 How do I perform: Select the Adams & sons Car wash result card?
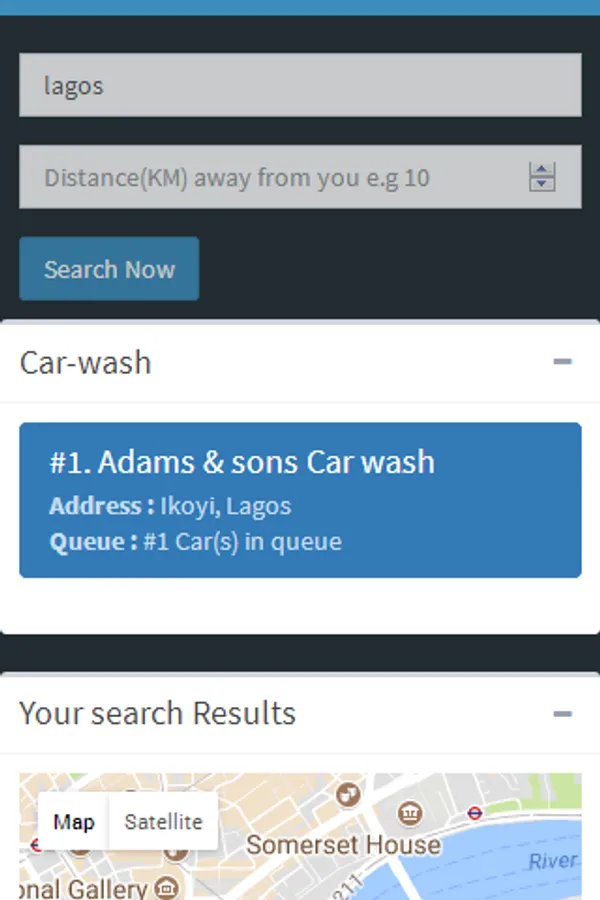point(299,499)
